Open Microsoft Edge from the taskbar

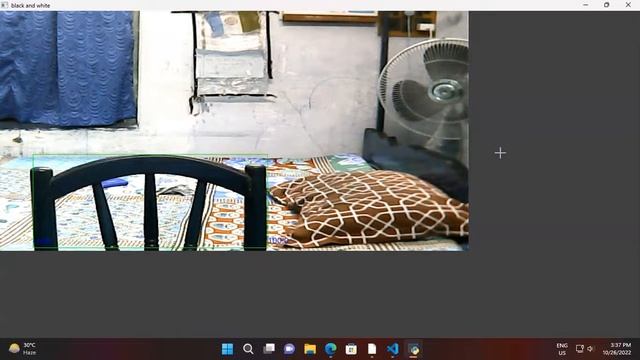[331, 349]
